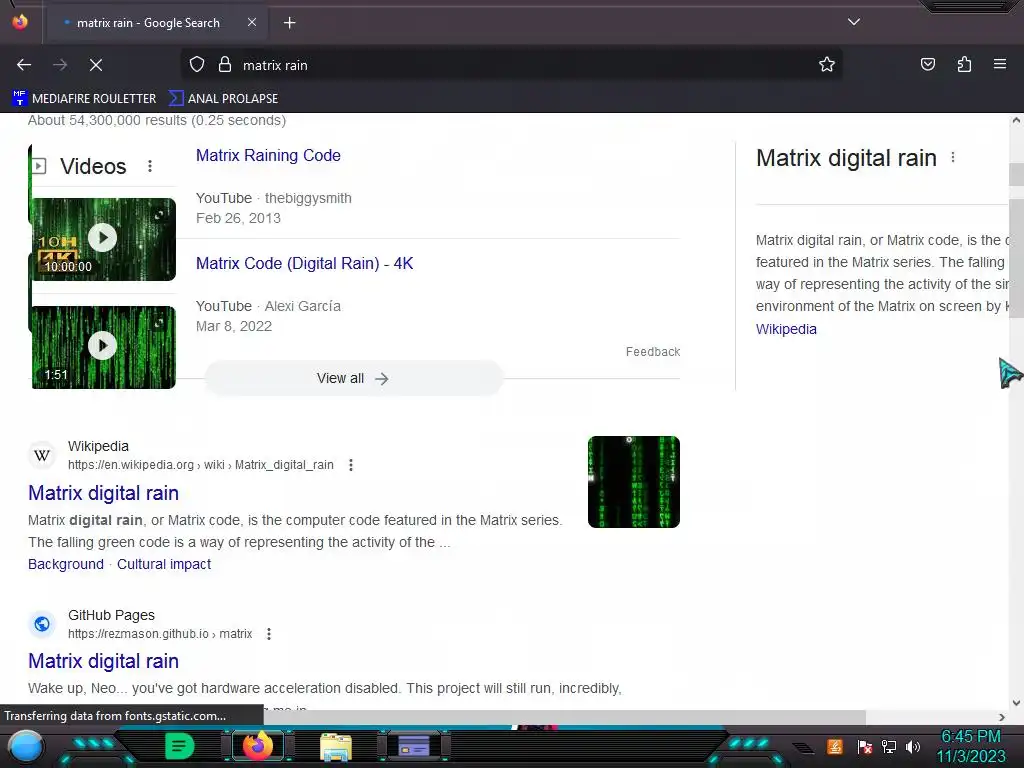Open the Extensions puzzle icon
This screenshot has height=768, width=1024.
click(964, 65)
